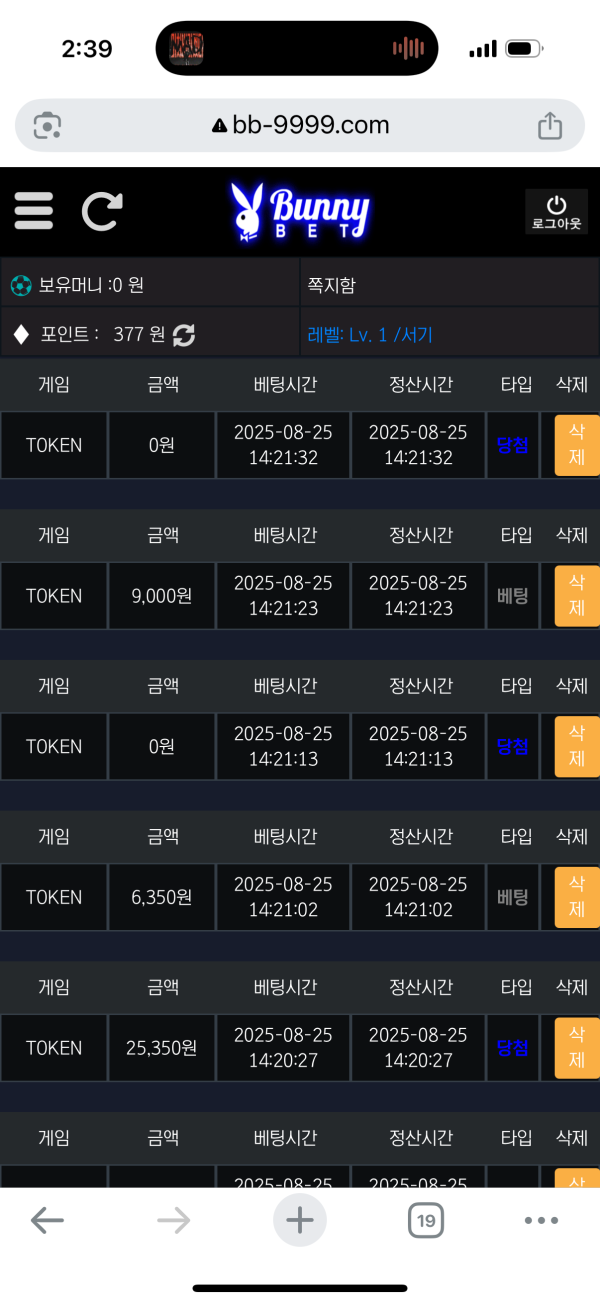This screenshot has height=1304, width=600.
Task: Tap the bb-9999.com address field
Action: (x=300, y=126)
